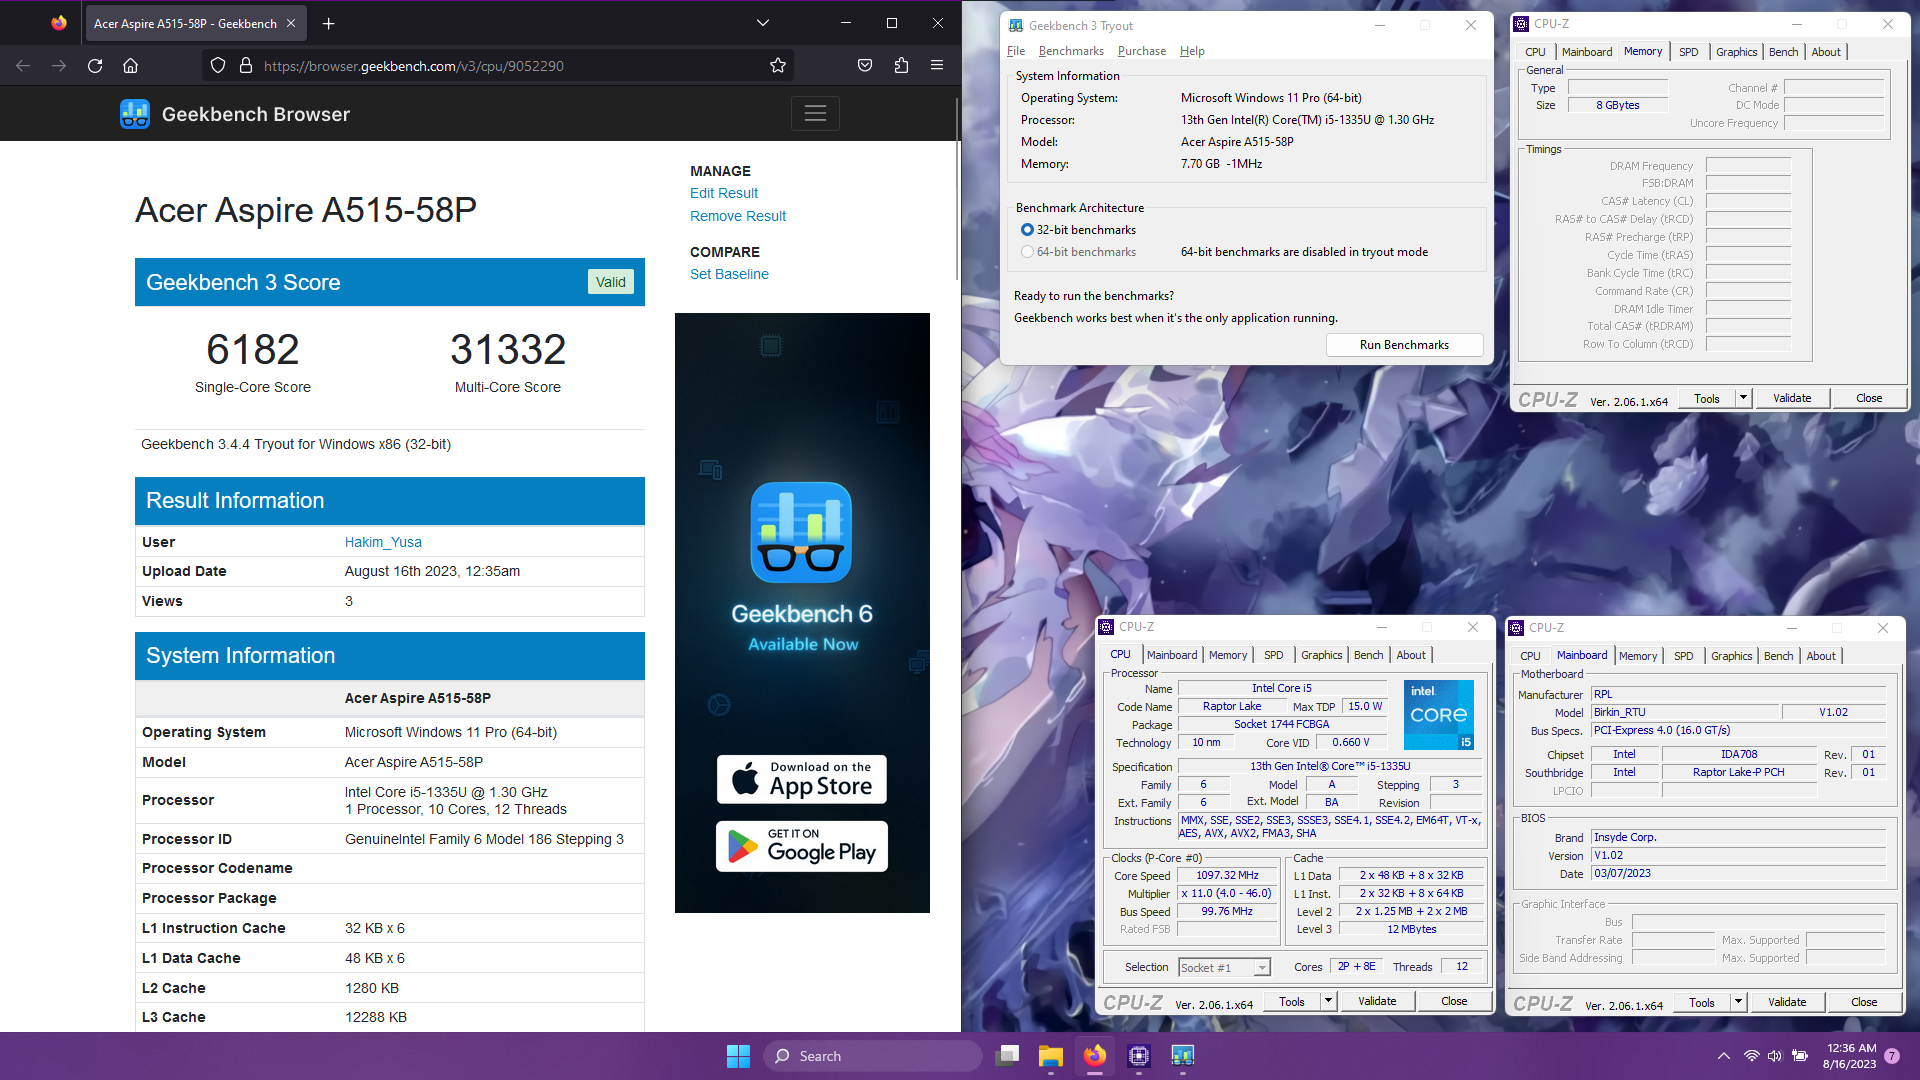Select 64-bit benchmarks radio button
The width and height of the screenshot is (1920, 1080).
pos(1027,252)
